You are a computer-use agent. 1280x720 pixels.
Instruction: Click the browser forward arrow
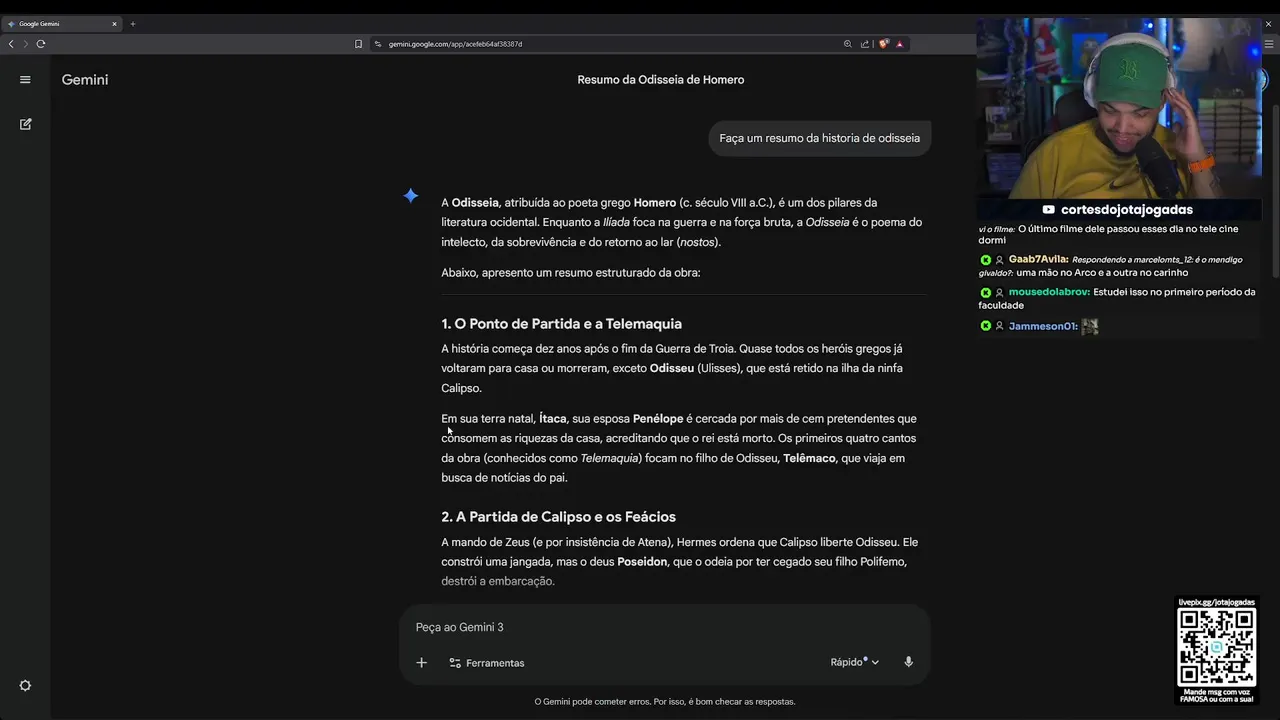tap(25, 44)
